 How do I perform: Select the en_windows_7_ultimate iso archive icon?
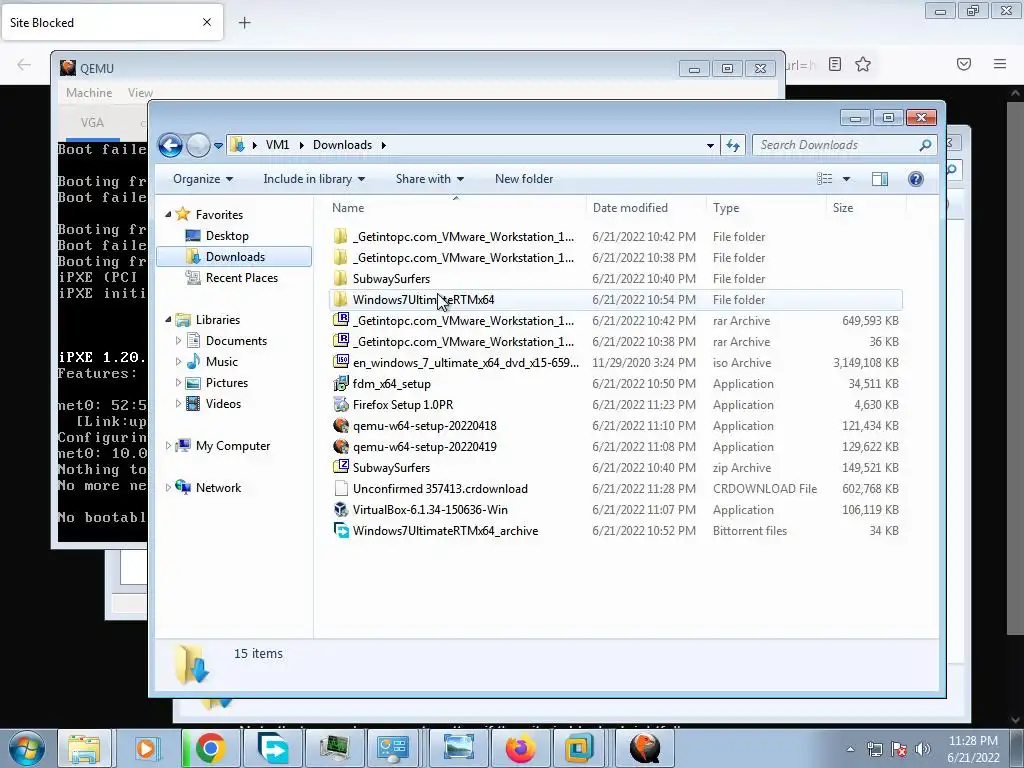point(341,362)
